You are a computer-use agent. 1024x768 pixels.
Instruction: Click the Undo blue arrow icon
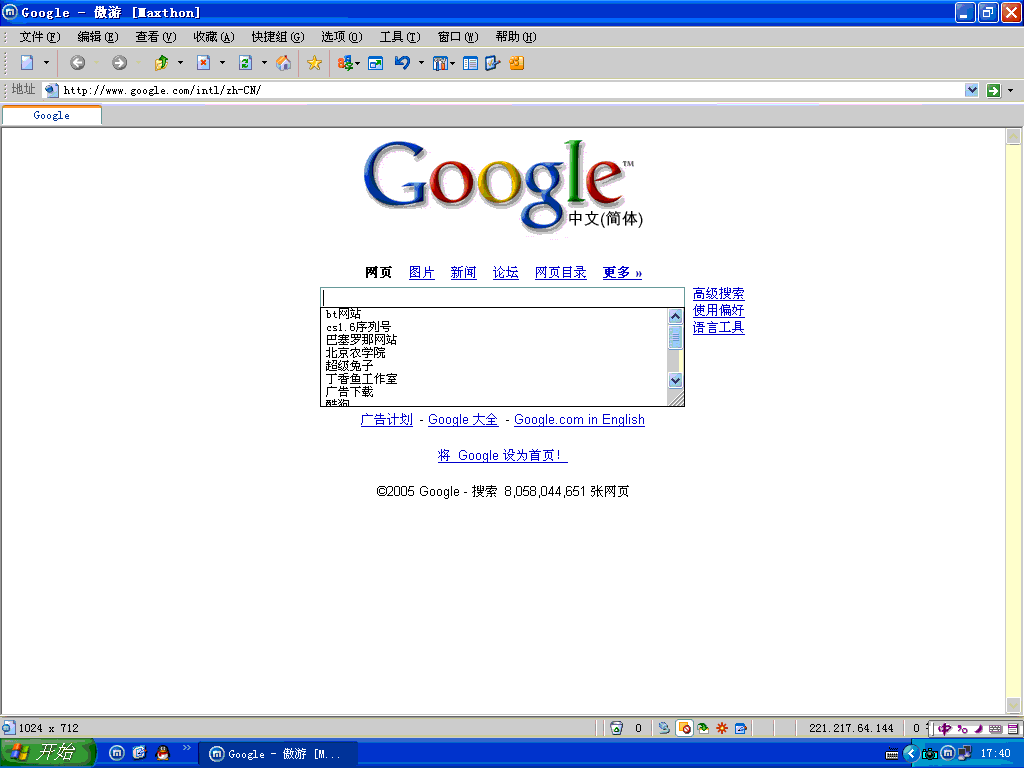click(402, 63)
